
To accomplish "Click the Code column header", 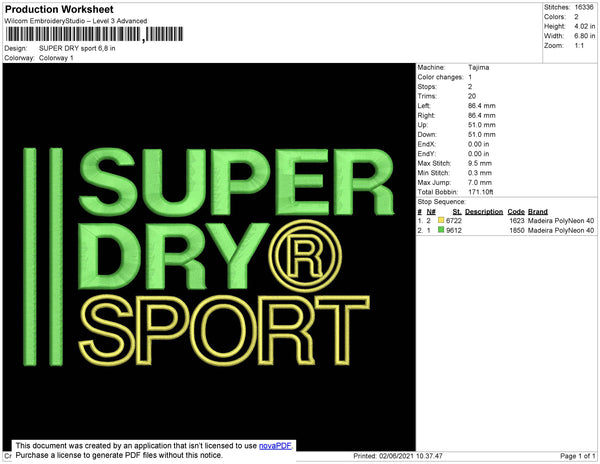I will (x=516, y=212).
